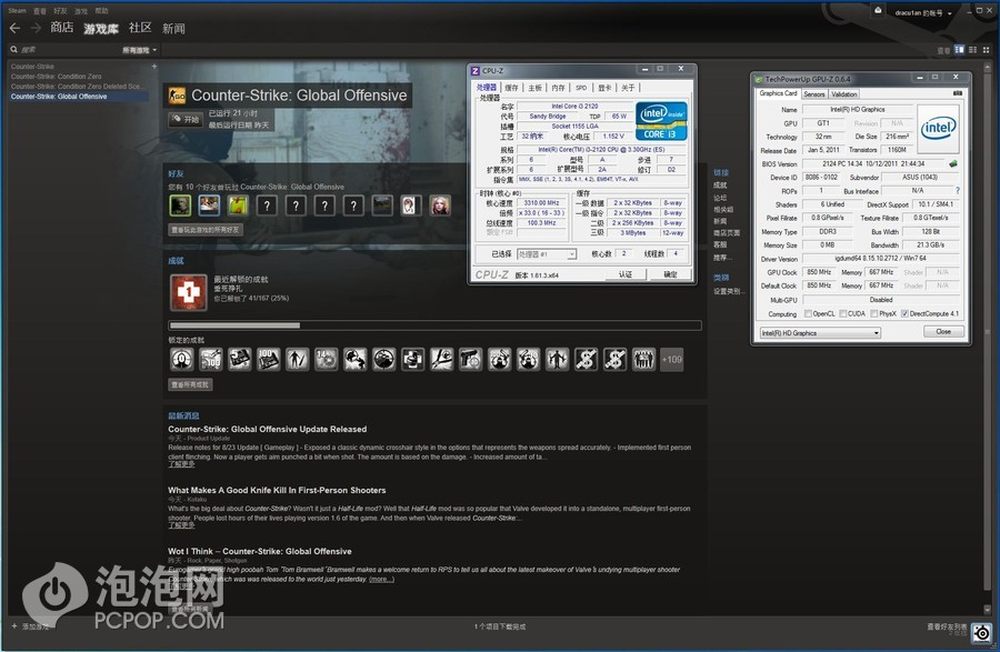Go to the 社区 community section

tap(140, 27)
